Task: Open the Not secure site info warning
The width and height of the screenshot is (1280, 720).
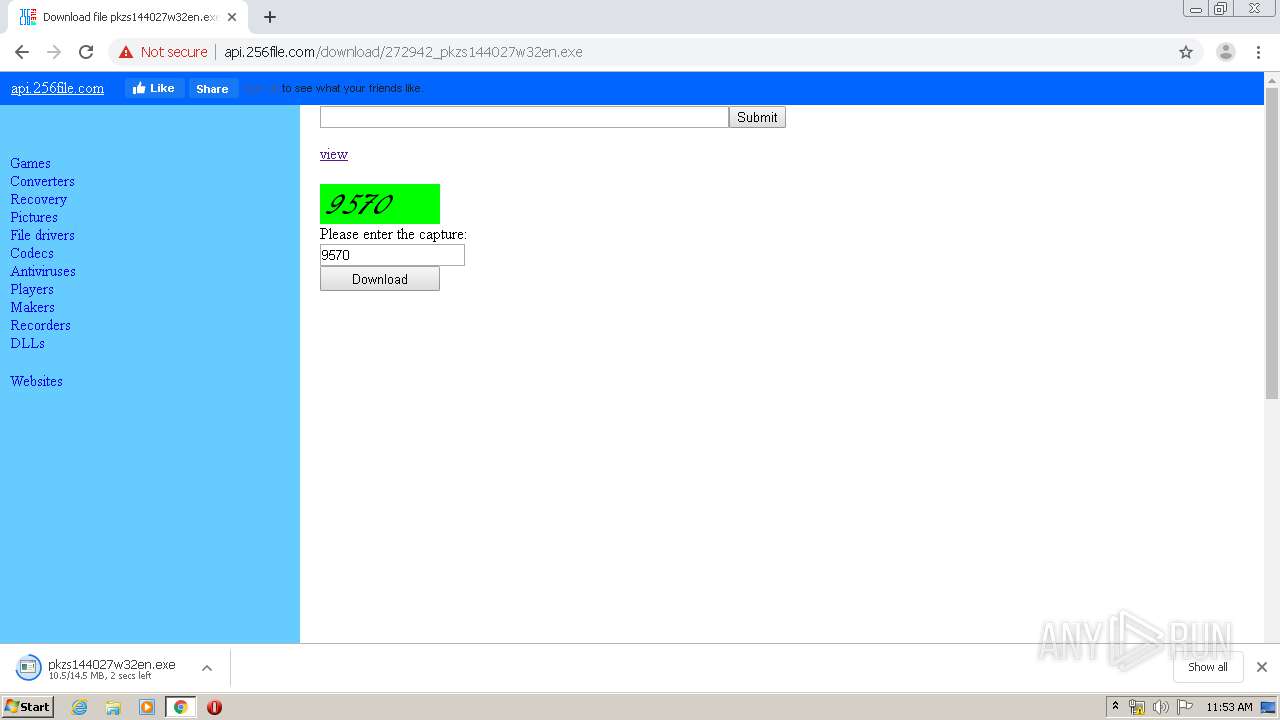Action: tap(163, 52)
